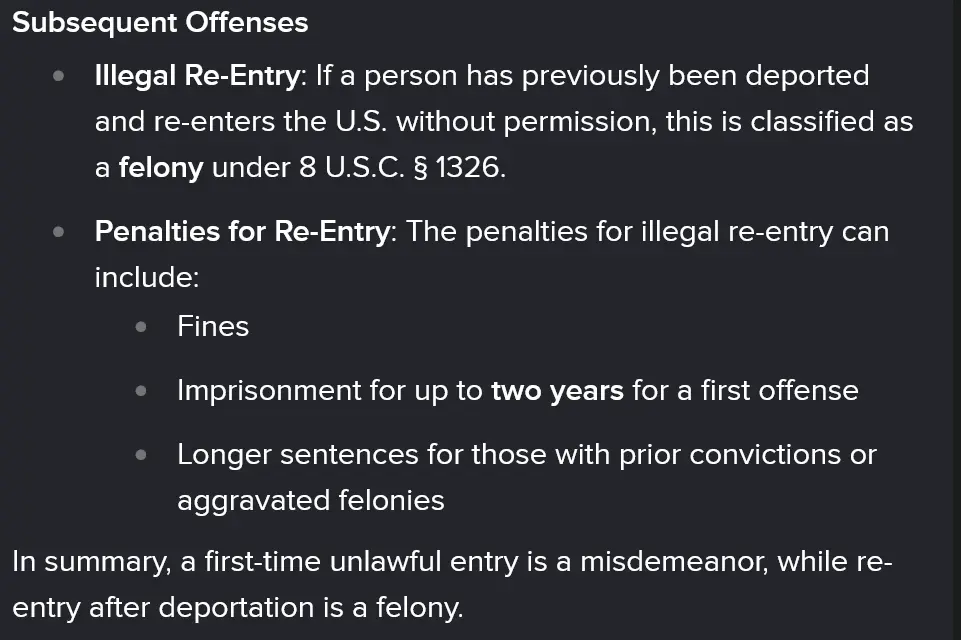Click the "Fines" list item
961x640 pixels.
pyautogui.click(x=213, y=326)
